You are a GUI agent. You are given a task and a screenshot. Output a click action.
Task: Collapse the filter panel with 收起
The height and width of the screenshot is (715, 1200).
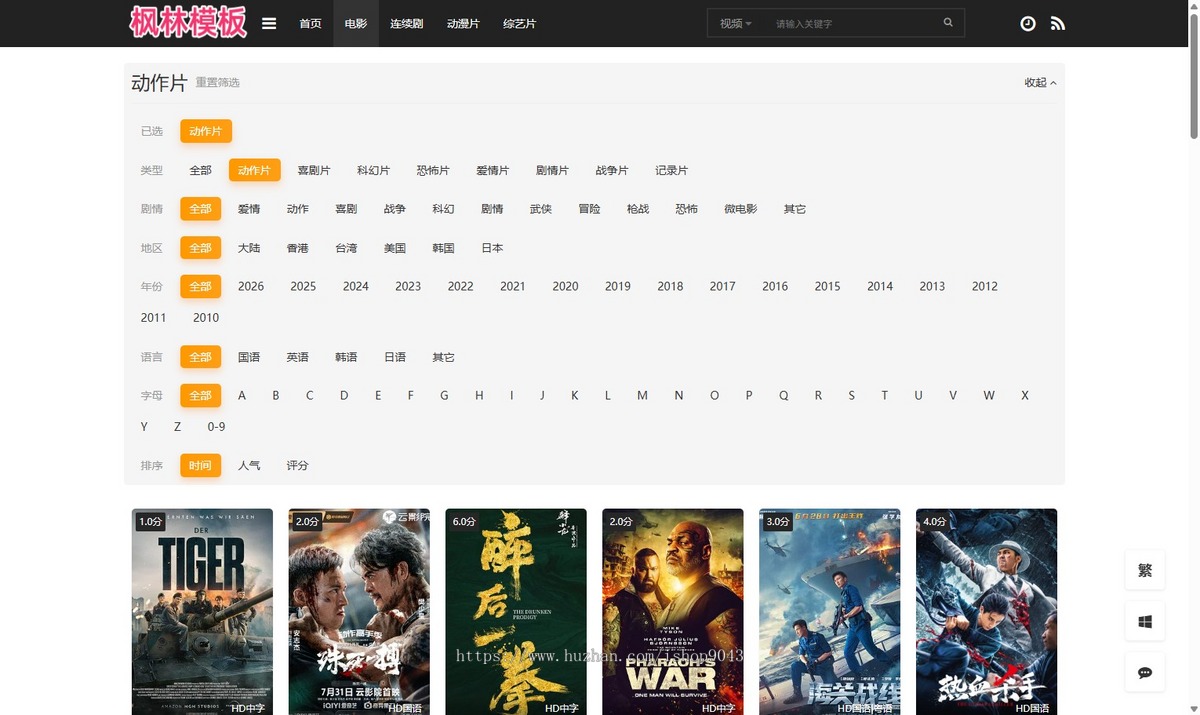click(x=1040, y=83)
